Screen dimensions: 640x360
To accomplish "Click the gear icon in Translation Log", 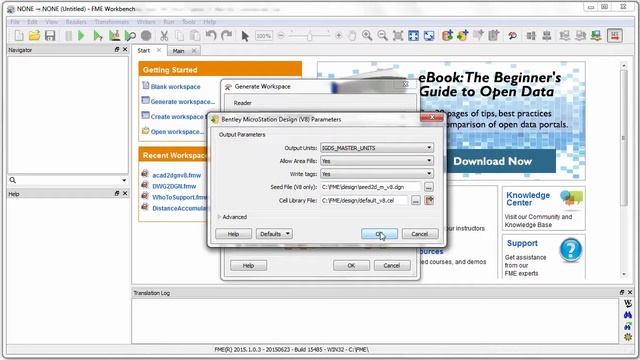I will 628,337.
